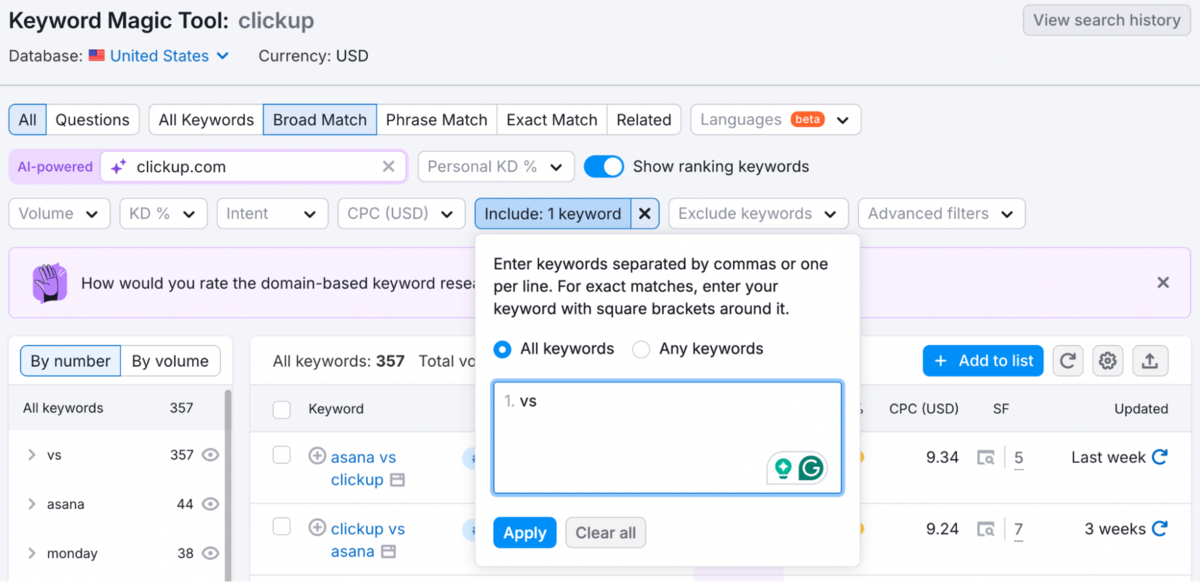This screenshot has width=1200, height=582.
Task: Expand the monday keyword group
Action: tap(32, 553)
